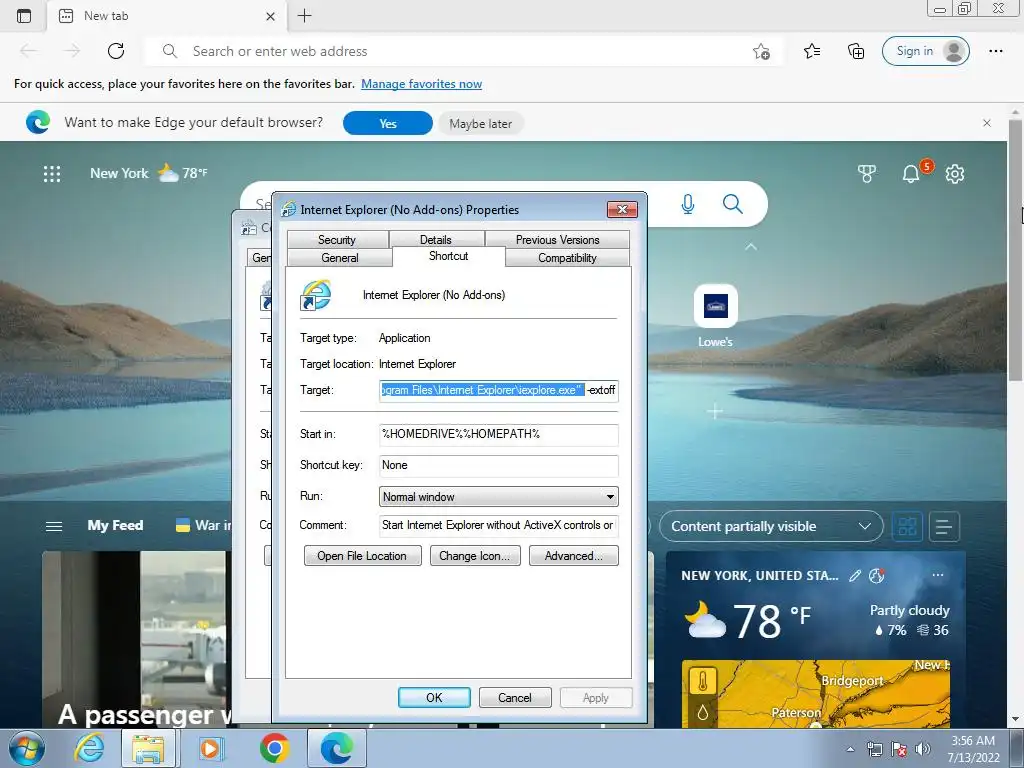
Task: Start voice search microphone icon
Action: (688, 204)
